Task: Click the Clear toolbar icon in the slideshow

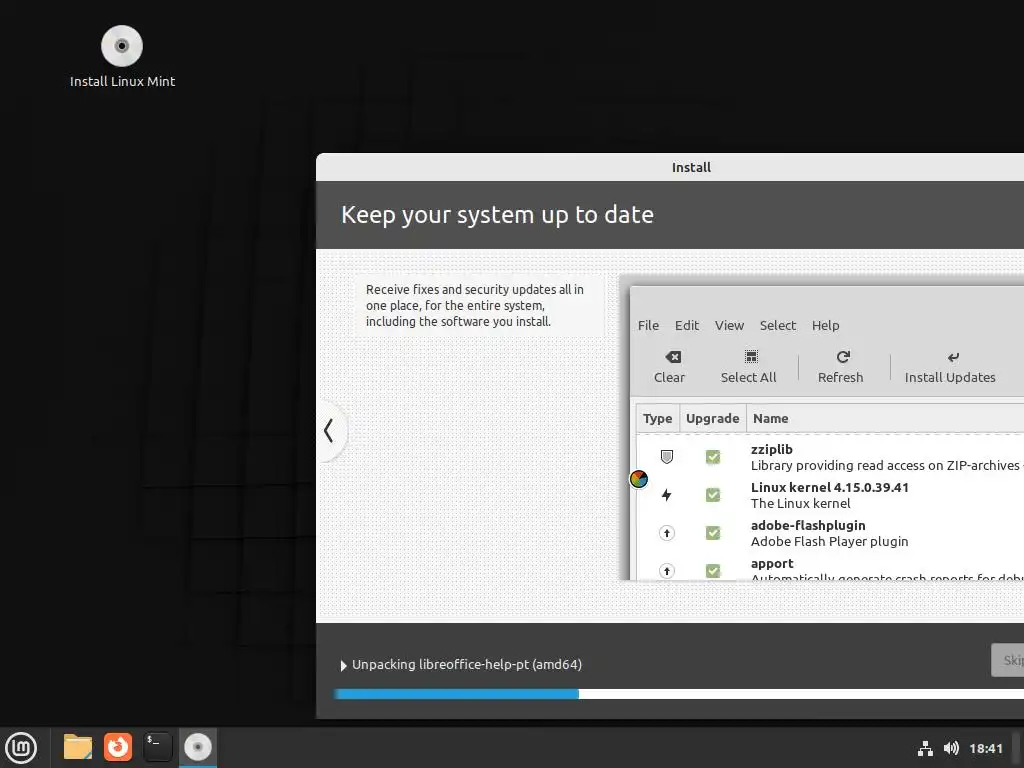Action: pos(673,357)
